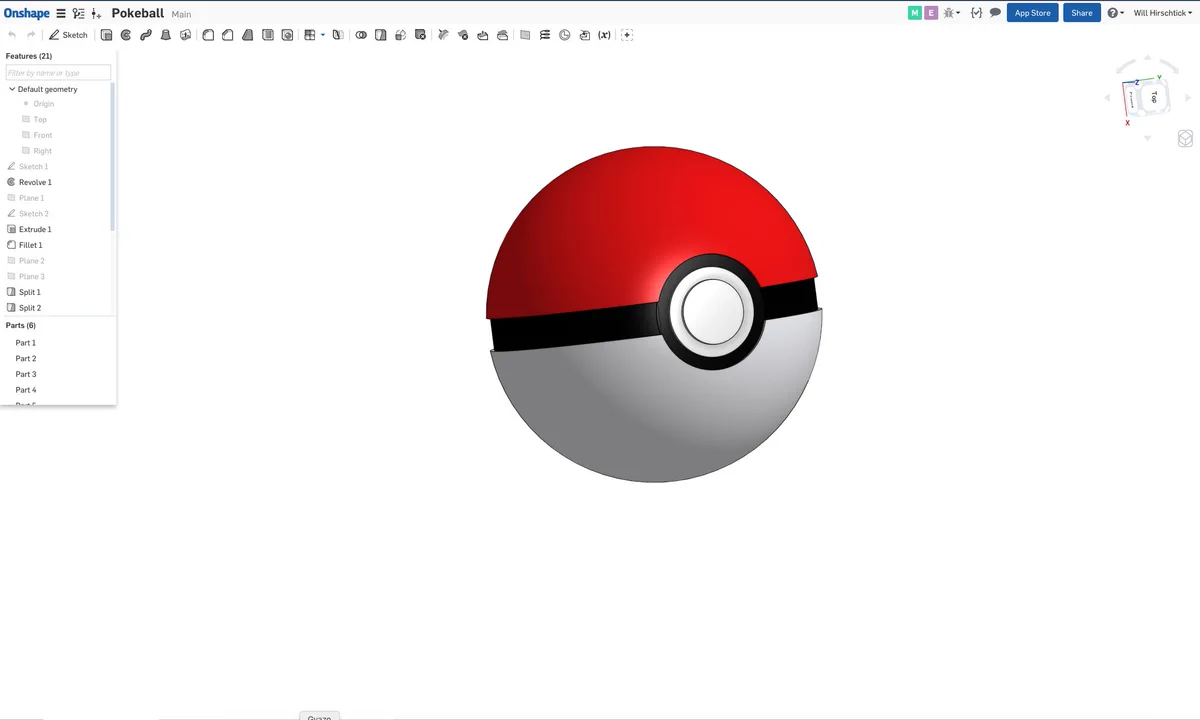1200x720 pixels.
Task: Select the Thicken tool in the toolbar
Action: 185,35
